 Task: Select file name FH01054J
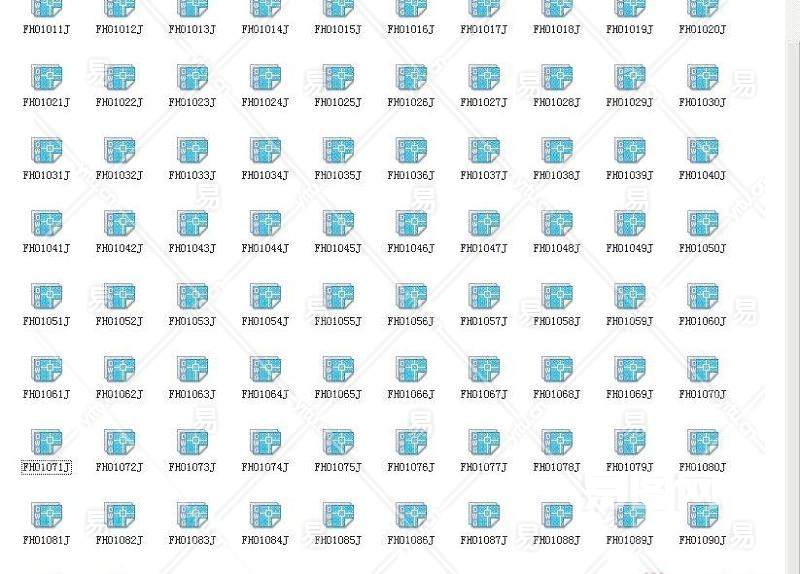(265, 321)
